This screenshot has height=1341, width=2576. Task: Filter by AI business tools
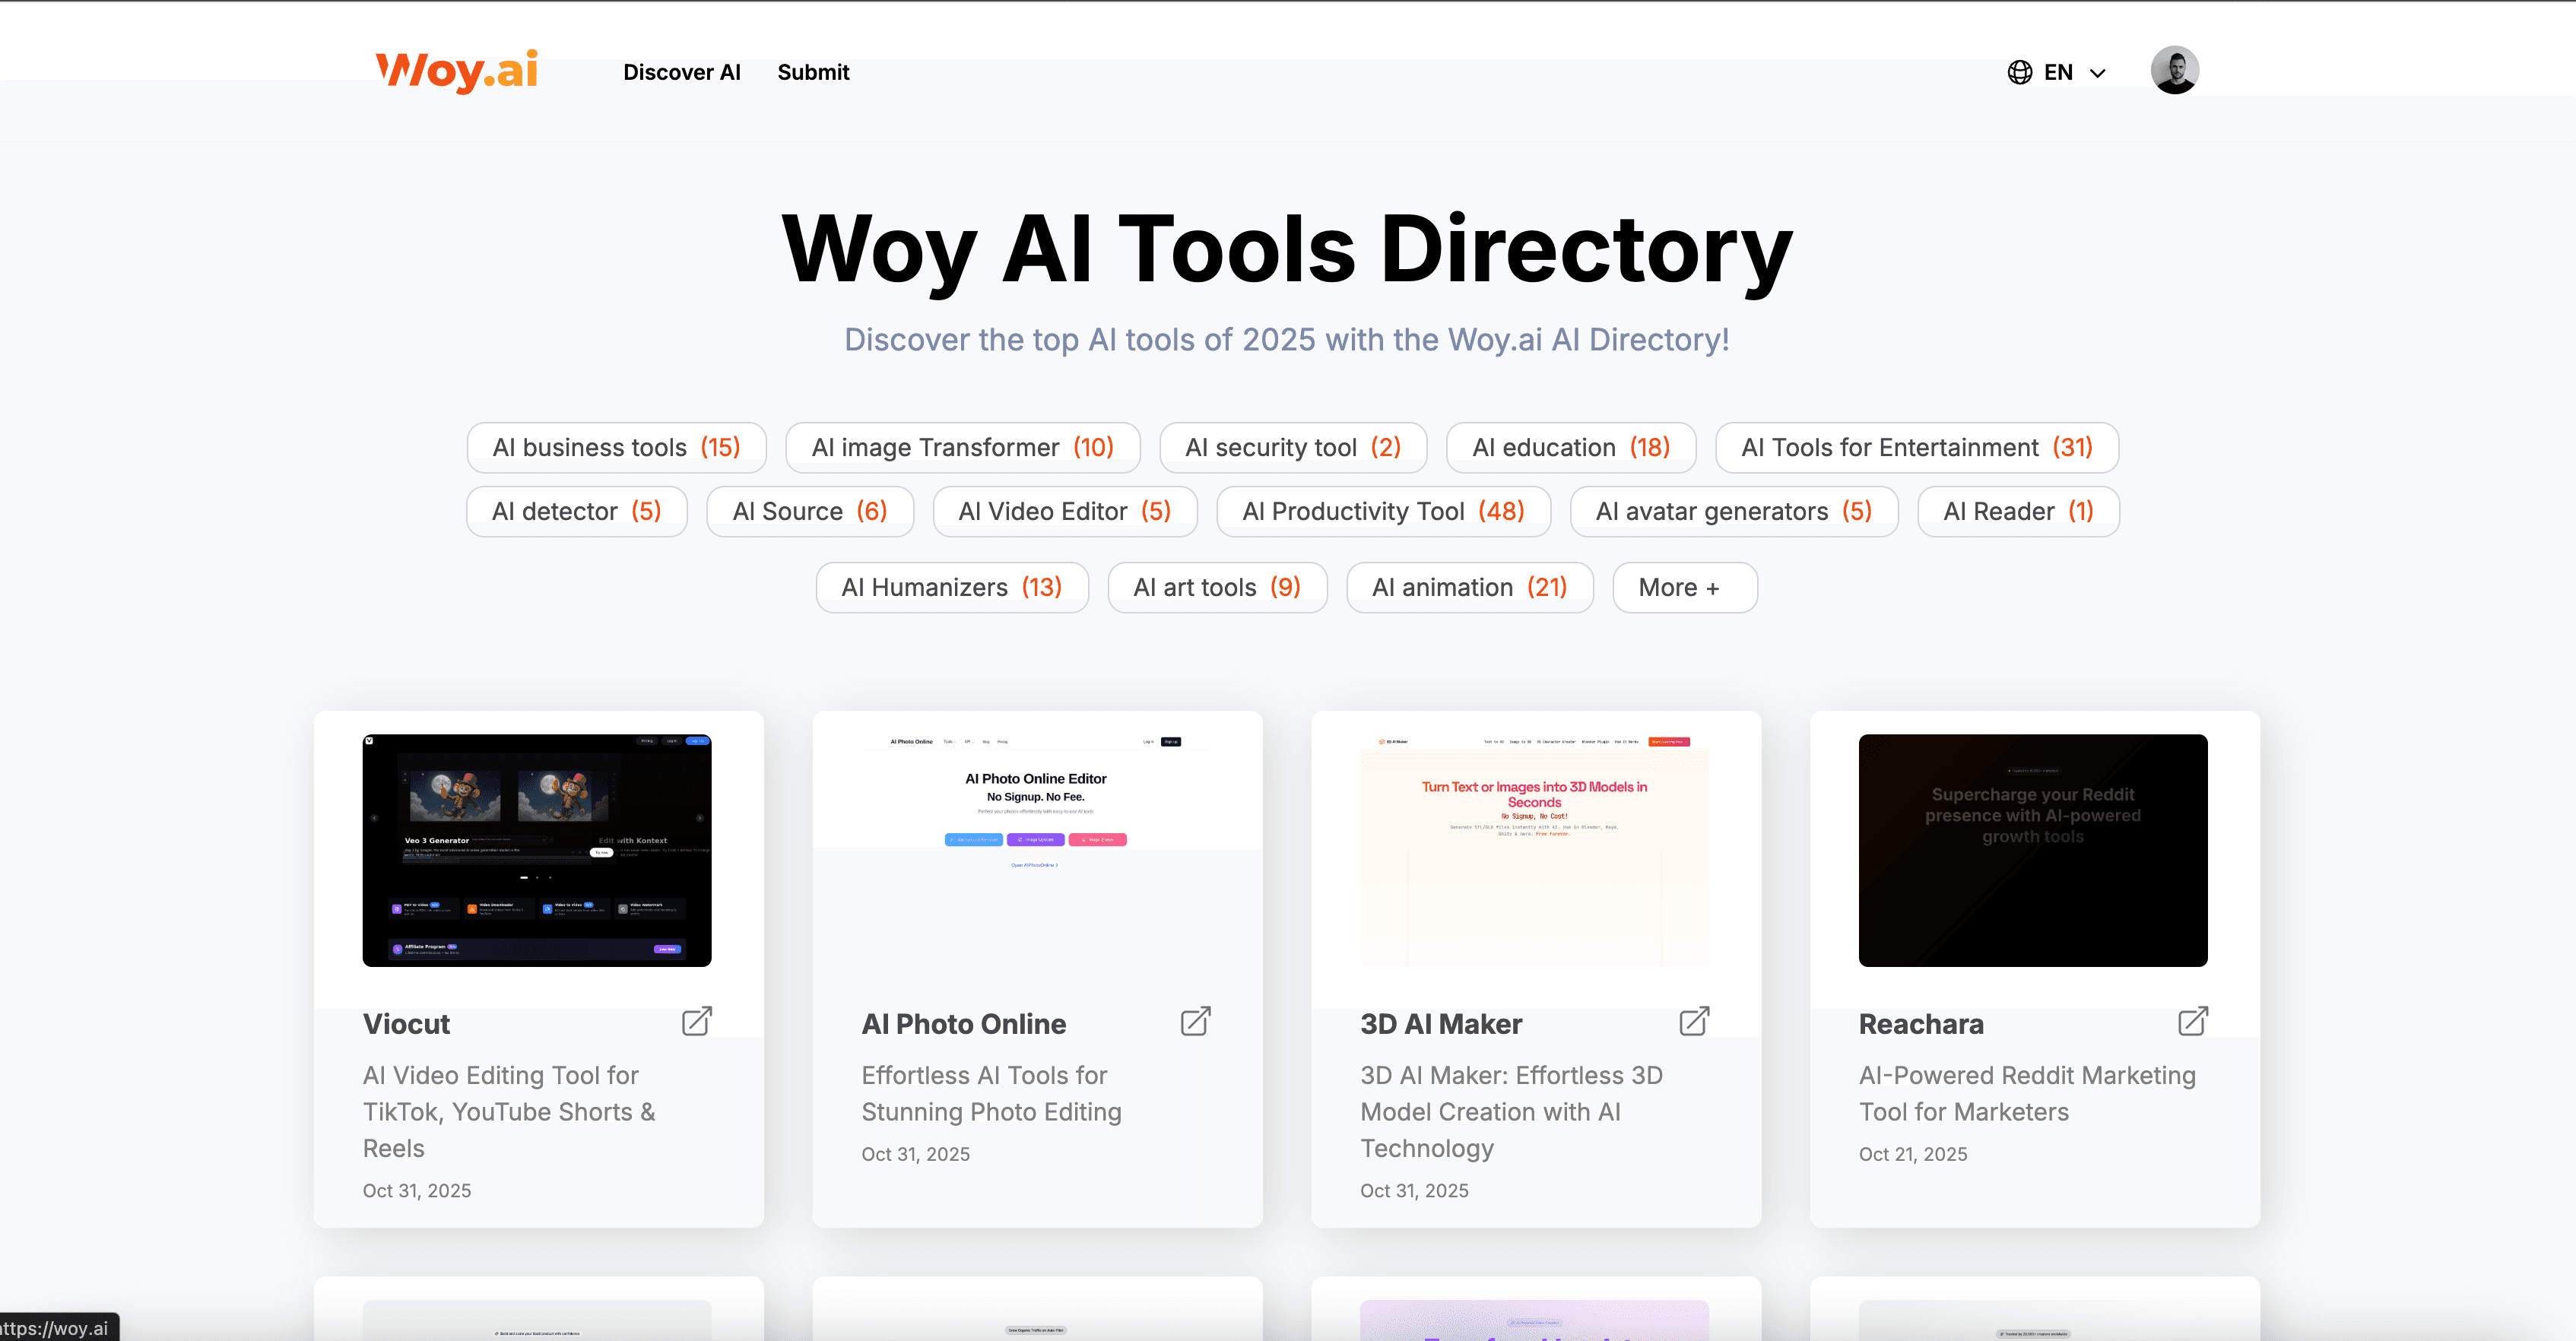[x=616, y=447]
